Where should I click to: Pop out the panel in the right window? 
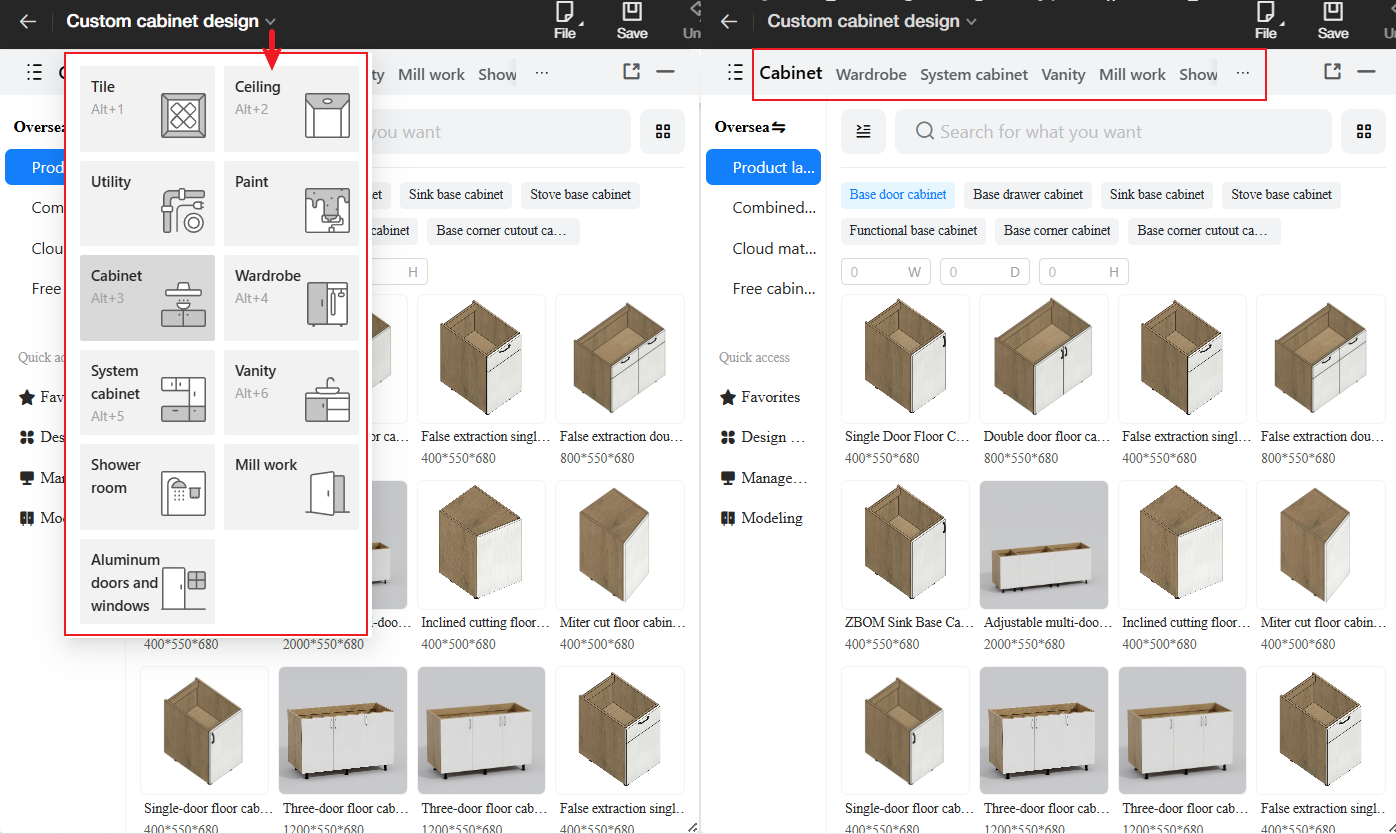[1332, 72]
